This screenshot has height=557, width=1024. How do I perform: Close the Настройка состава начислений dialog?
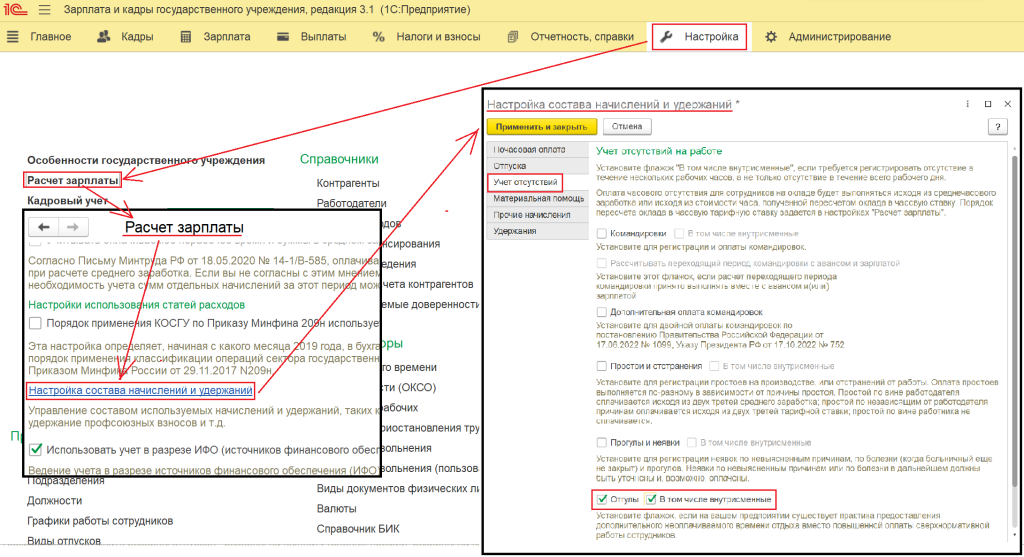[x=1008, y=104]
